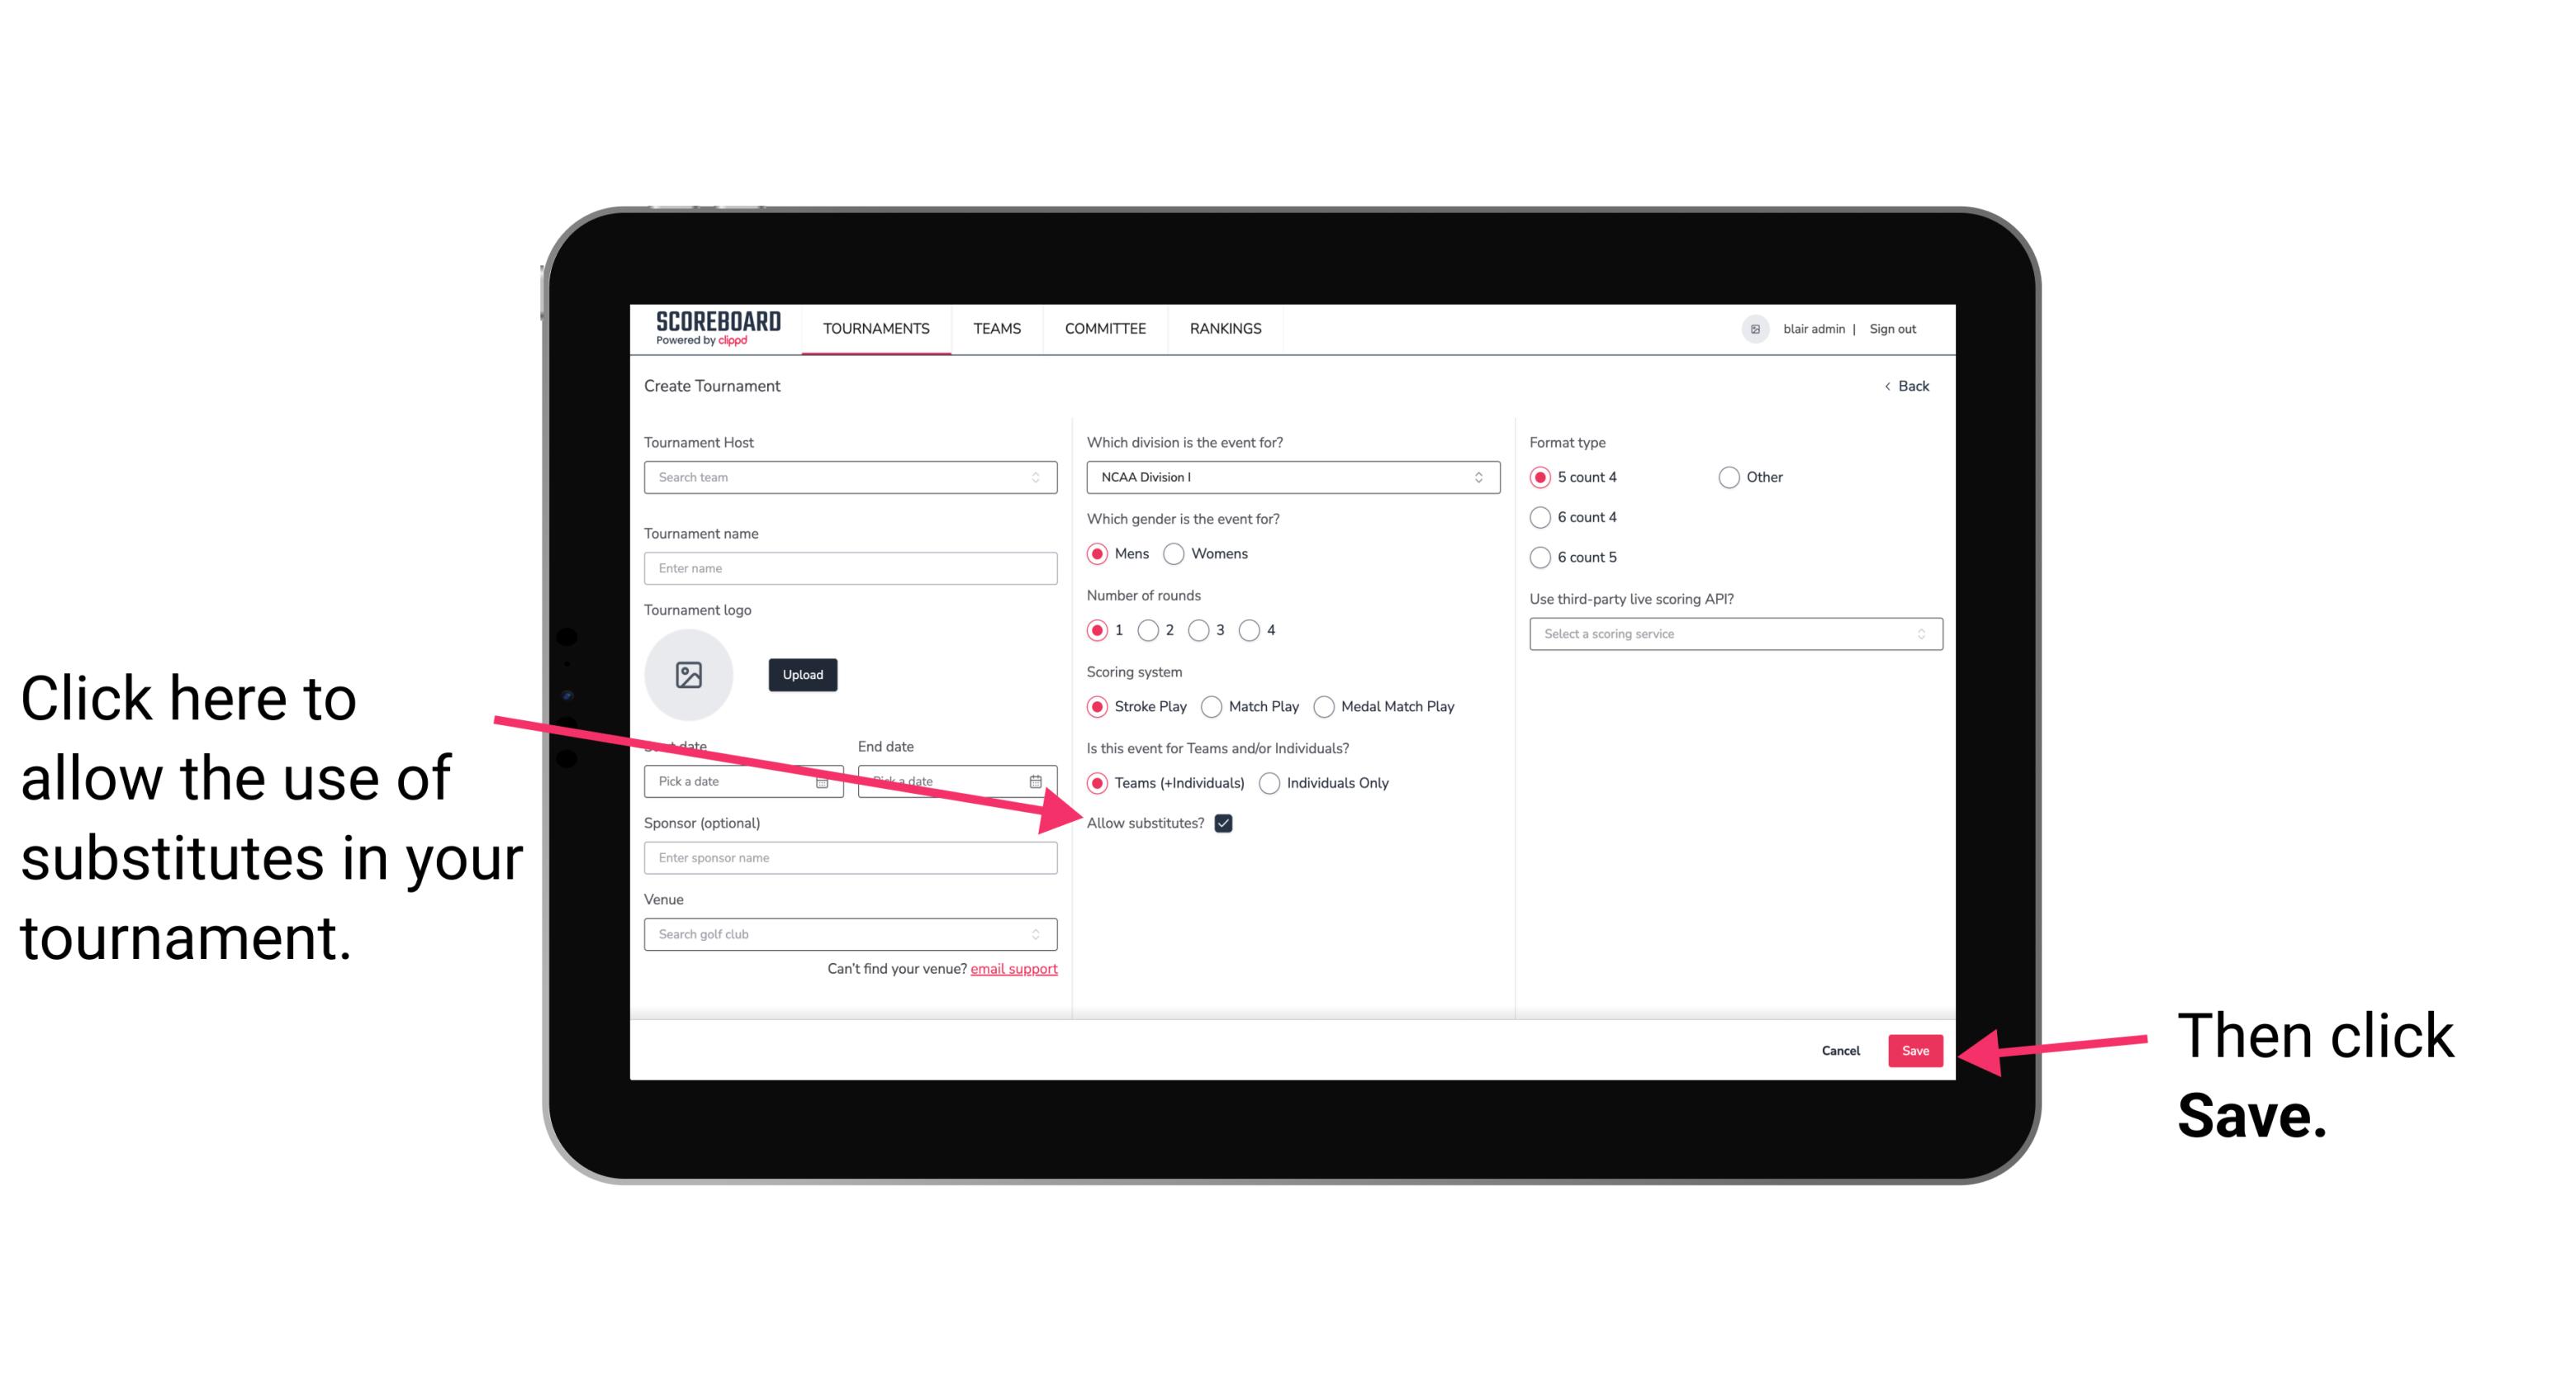Click the blair admin profile icon
This screenshot has height=1386, width=2576.
pos(1755,326)
